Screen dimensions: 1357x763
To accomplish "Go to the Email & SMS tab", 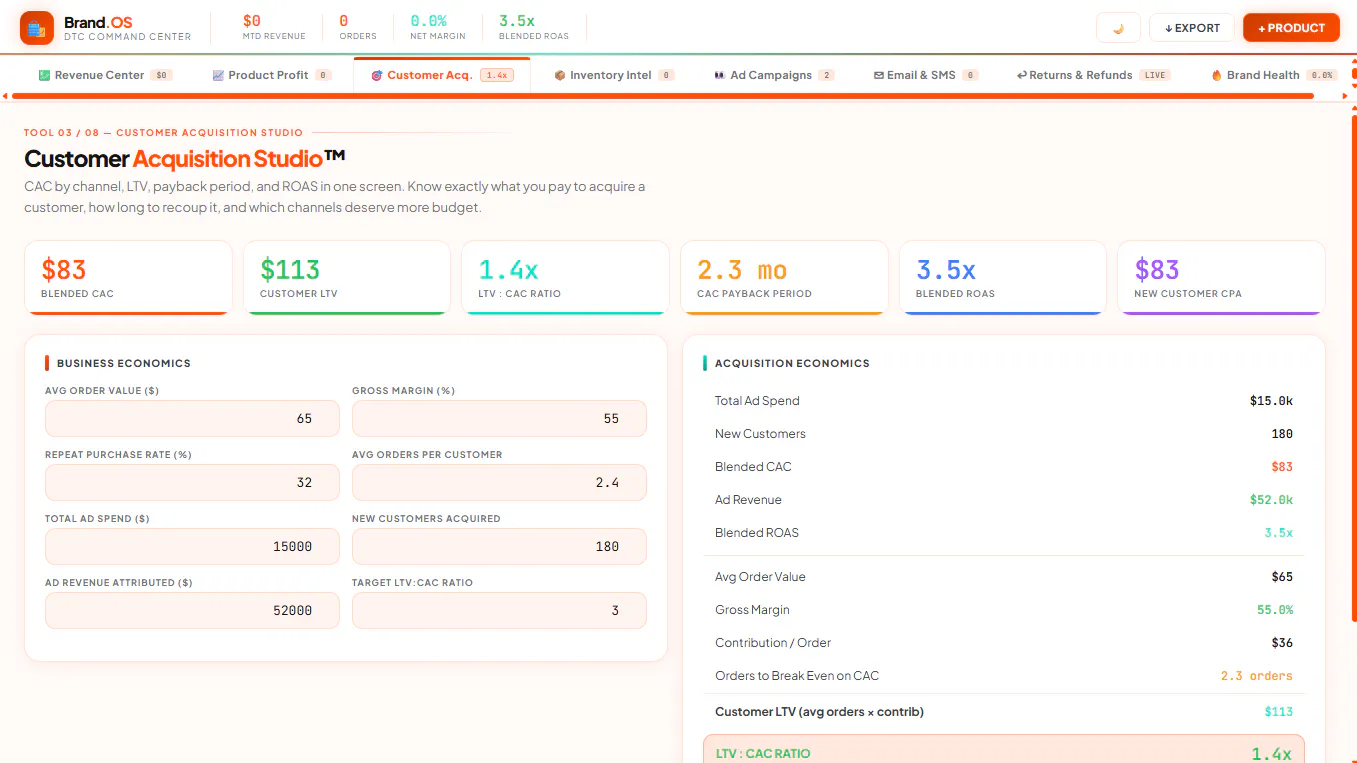I will 925,75.
